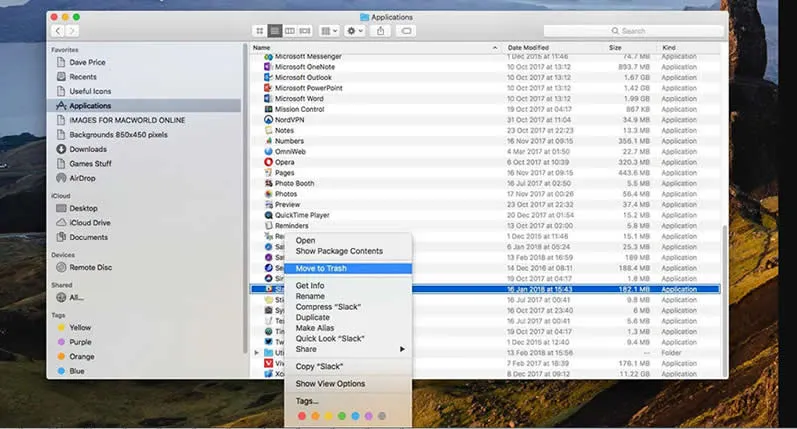Select QuickTime Player in the list
797x429 pixels.
tap(485, 215)
